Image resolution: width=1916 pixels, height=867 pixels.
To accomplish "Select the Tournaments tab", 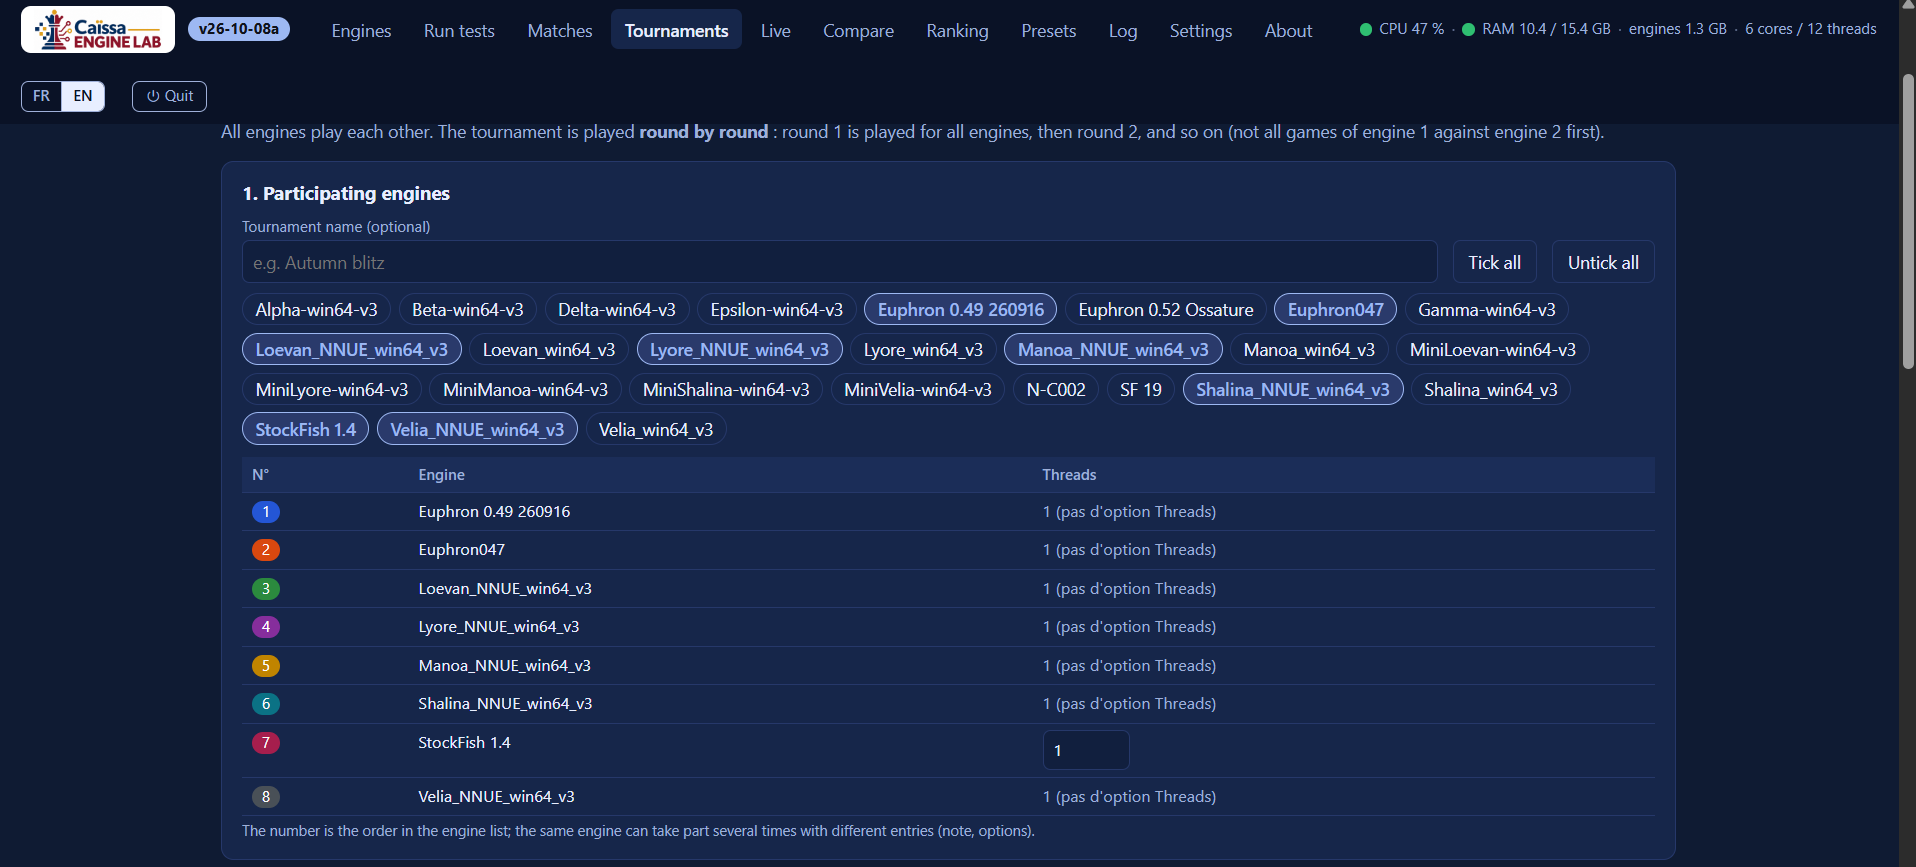I will pyautogui.click(x=676, y=30).
